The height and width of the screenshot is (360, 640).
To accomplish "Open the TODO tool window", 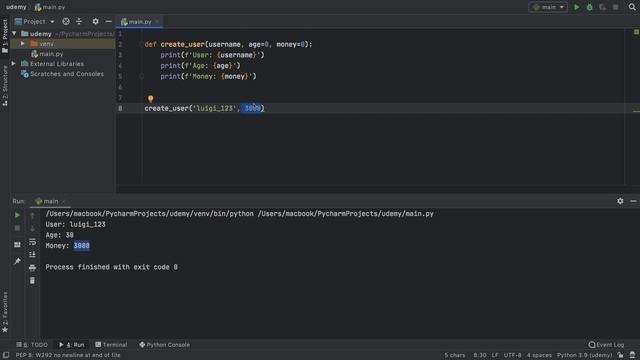I will [32, 344].
